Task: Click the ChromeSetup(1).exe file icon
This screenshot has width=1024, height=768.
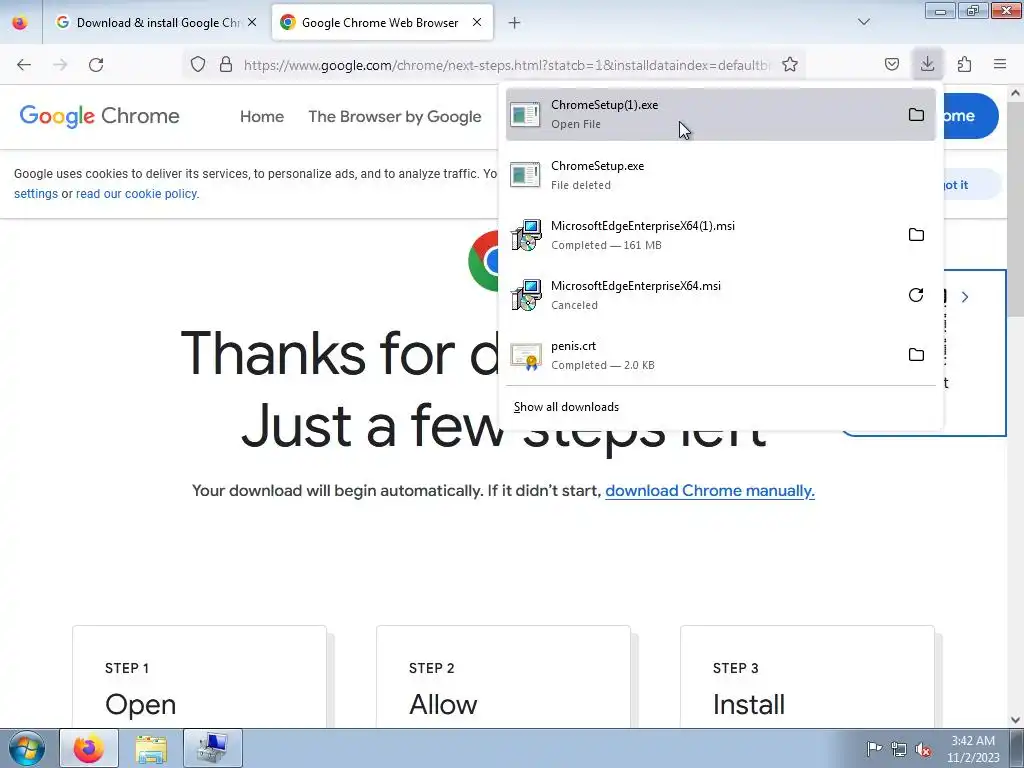Action: (x=525, y=114)
